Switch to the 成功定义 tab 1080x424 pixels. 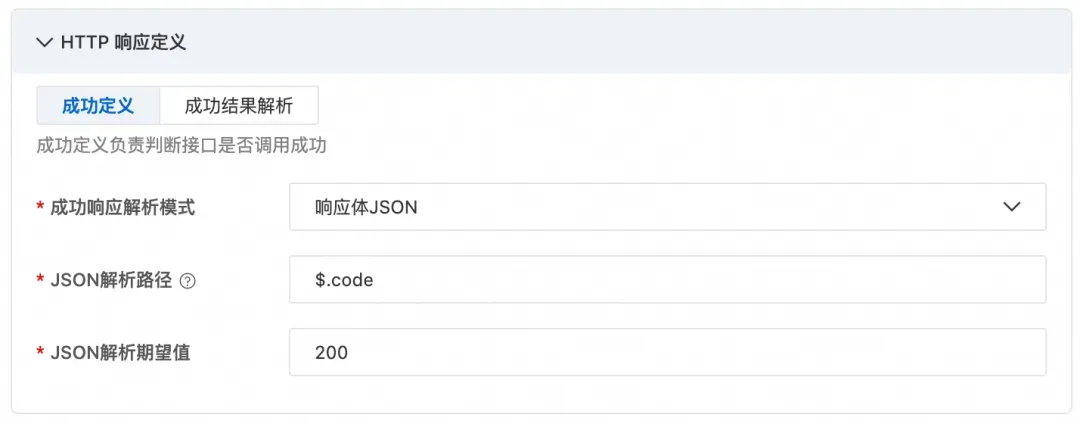tap(97, 105)
